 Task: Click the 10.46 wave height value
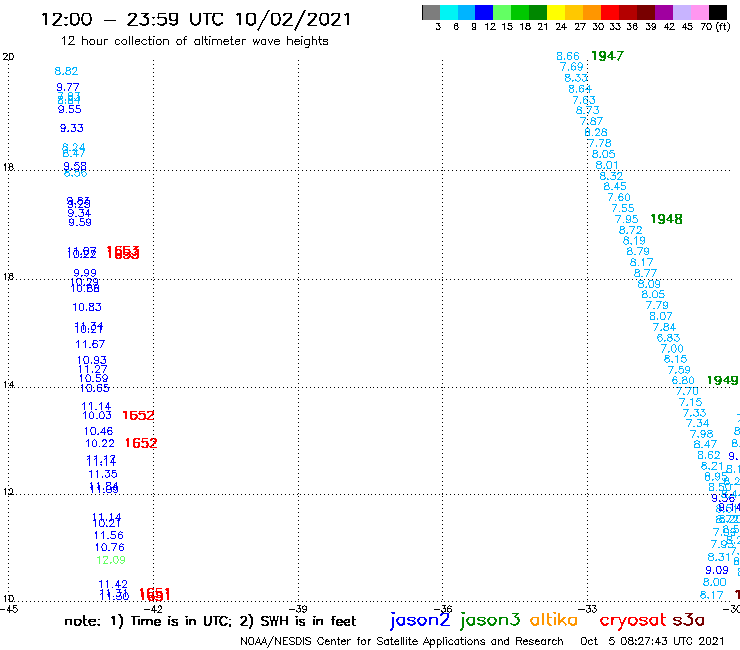click(x=99, y=431)
